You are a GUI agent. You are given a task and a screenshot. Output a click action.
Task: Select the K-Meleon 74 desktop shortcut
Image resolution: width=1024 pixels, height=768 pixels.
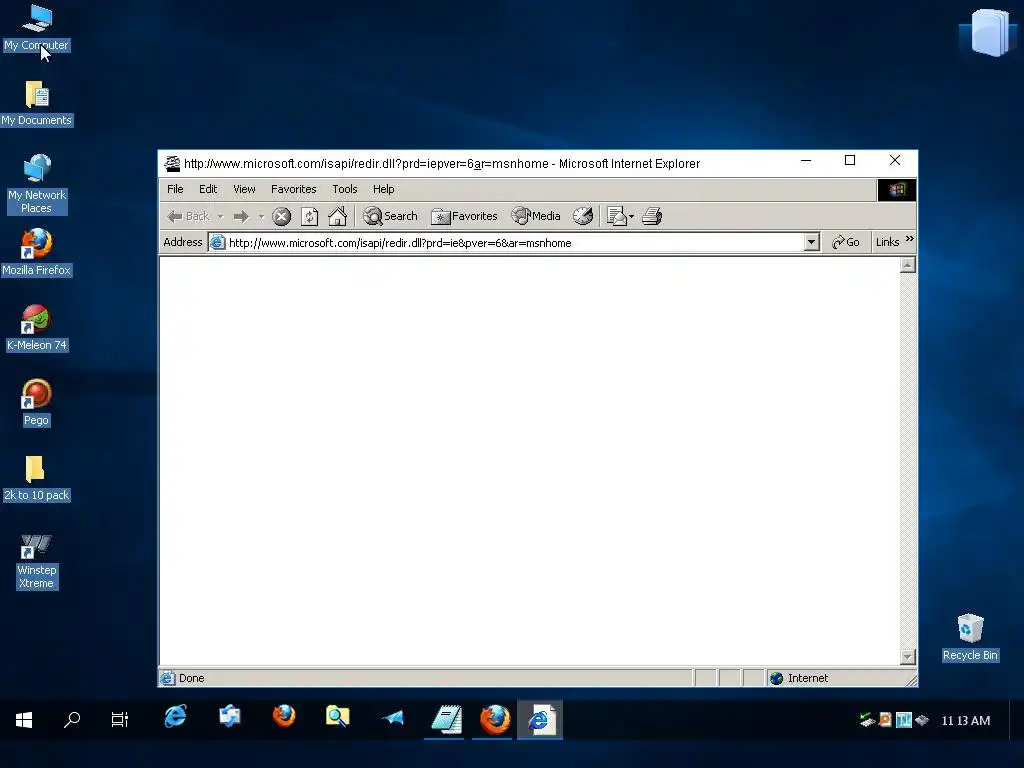pyautogui.click(x=37, y=328)
